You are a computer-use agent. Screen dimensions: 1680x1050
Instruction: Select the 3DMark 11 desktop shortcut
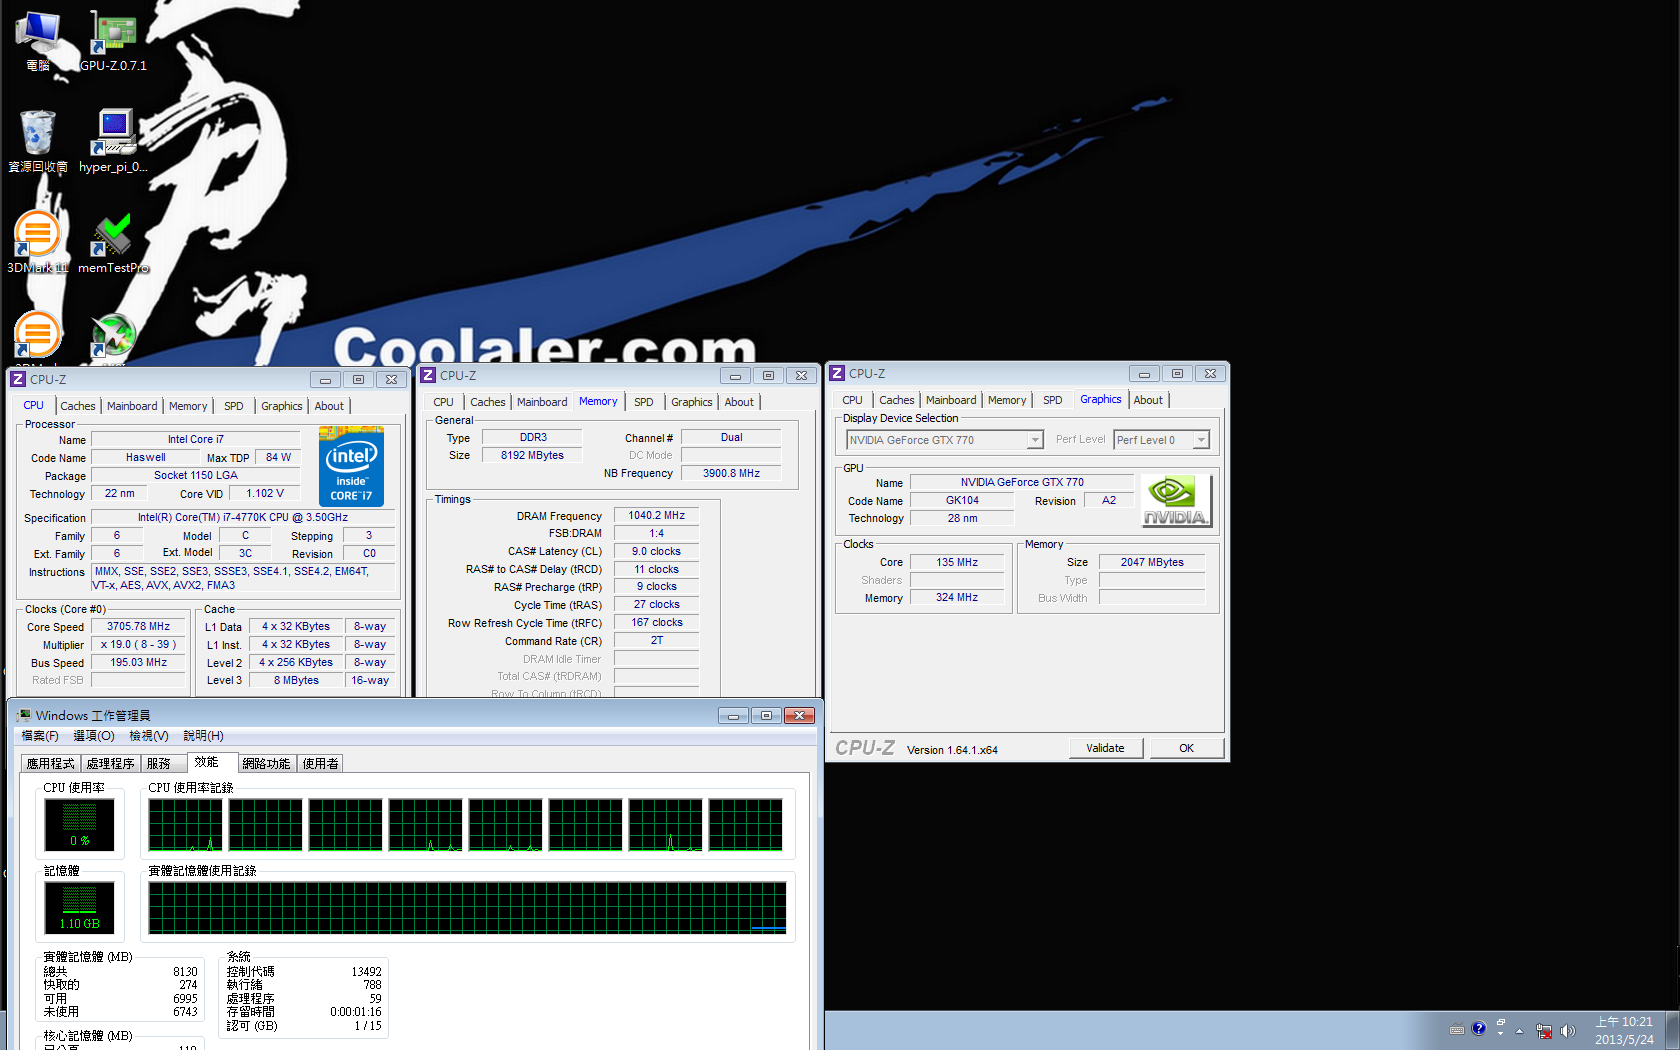pyautogui.click(x=38, y=242)
